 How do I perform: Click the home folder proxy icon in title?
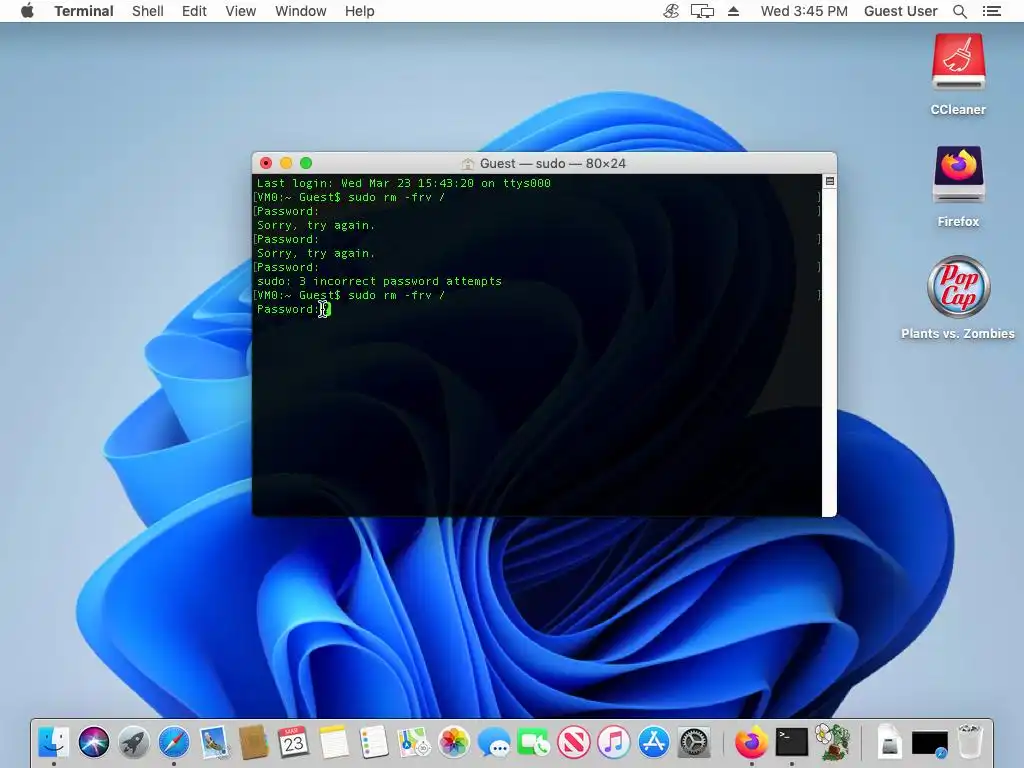(468, 163)
